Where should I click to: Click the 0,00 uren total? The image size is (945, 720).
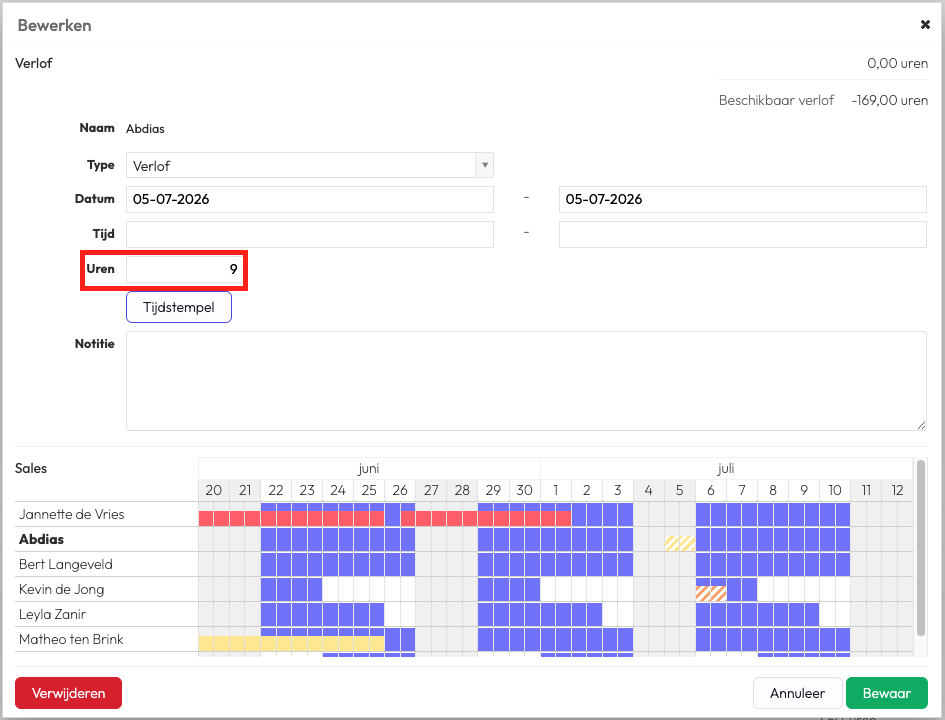tap(897, 63)
